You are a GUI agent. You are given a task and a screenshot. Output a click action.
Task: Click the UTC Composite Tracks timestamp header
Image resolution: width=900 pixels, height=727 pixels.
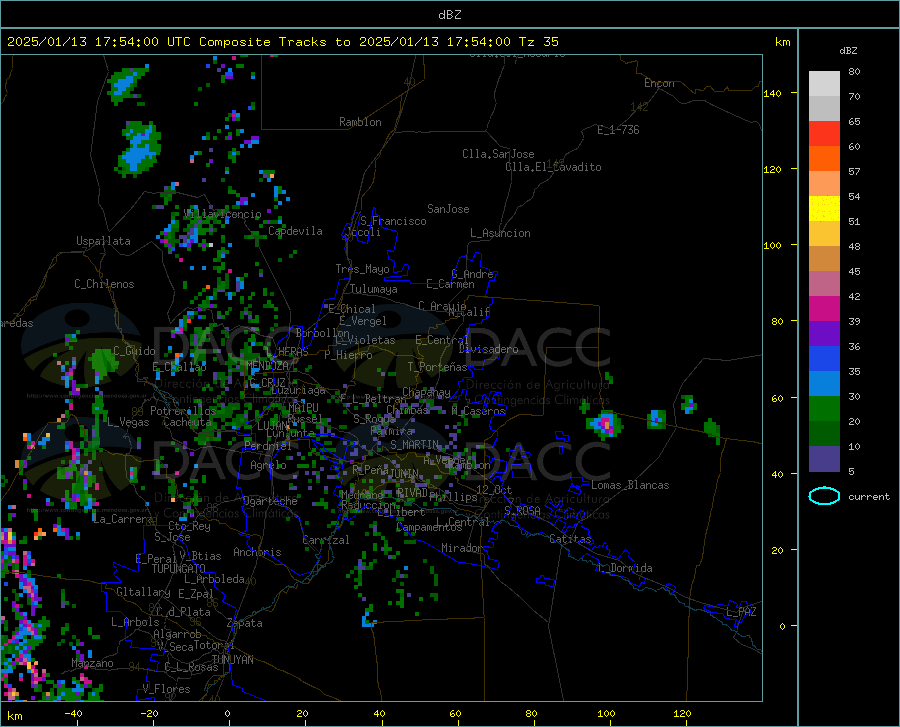point(282,42)
